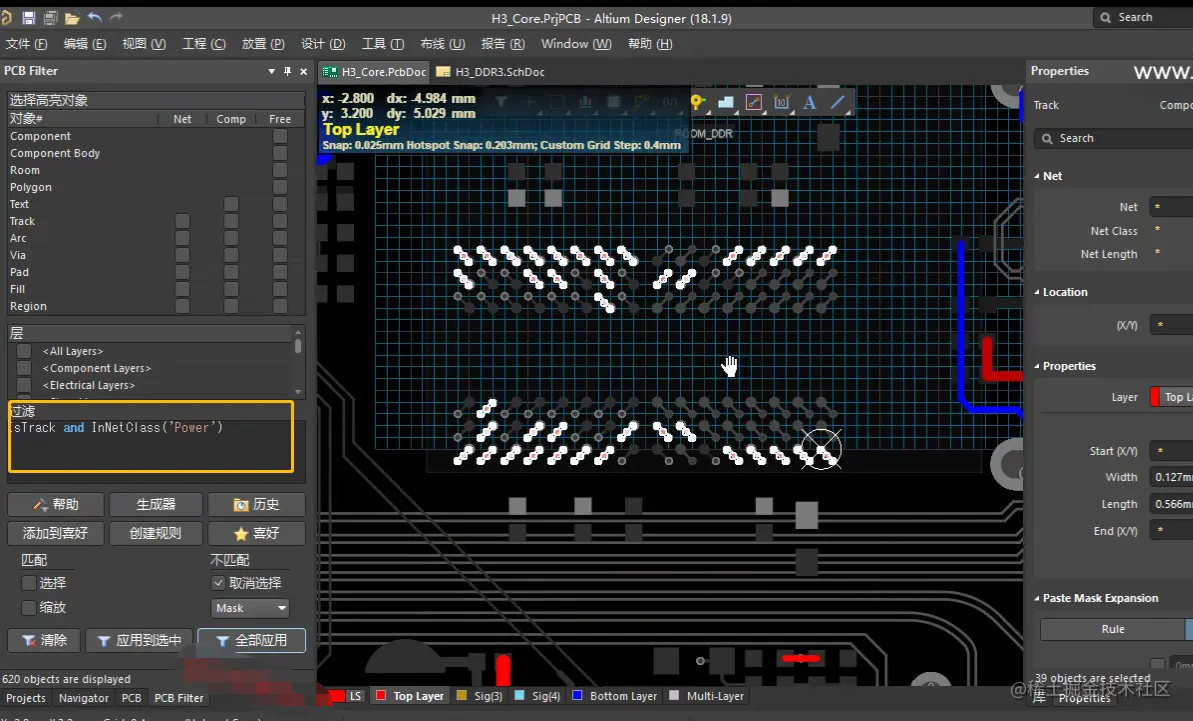Click the 全部应用 button
The height and width of the screenshot is (721, 1193).
point(251,640)
